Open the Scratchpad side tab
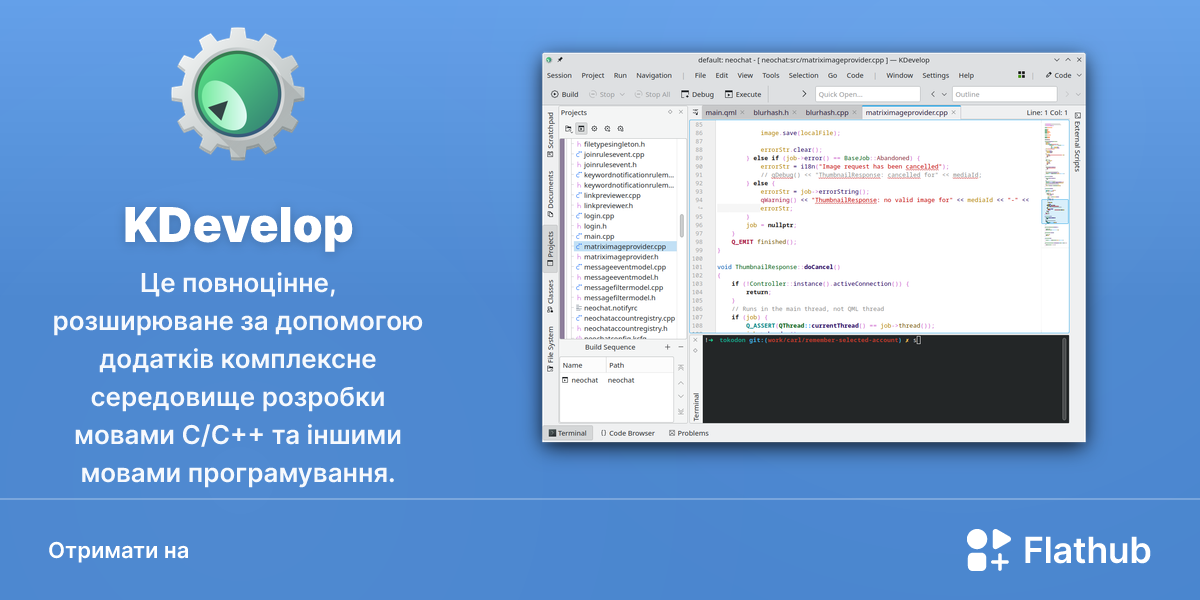The width and height of the screenshot is (1200, 600). 549,133
